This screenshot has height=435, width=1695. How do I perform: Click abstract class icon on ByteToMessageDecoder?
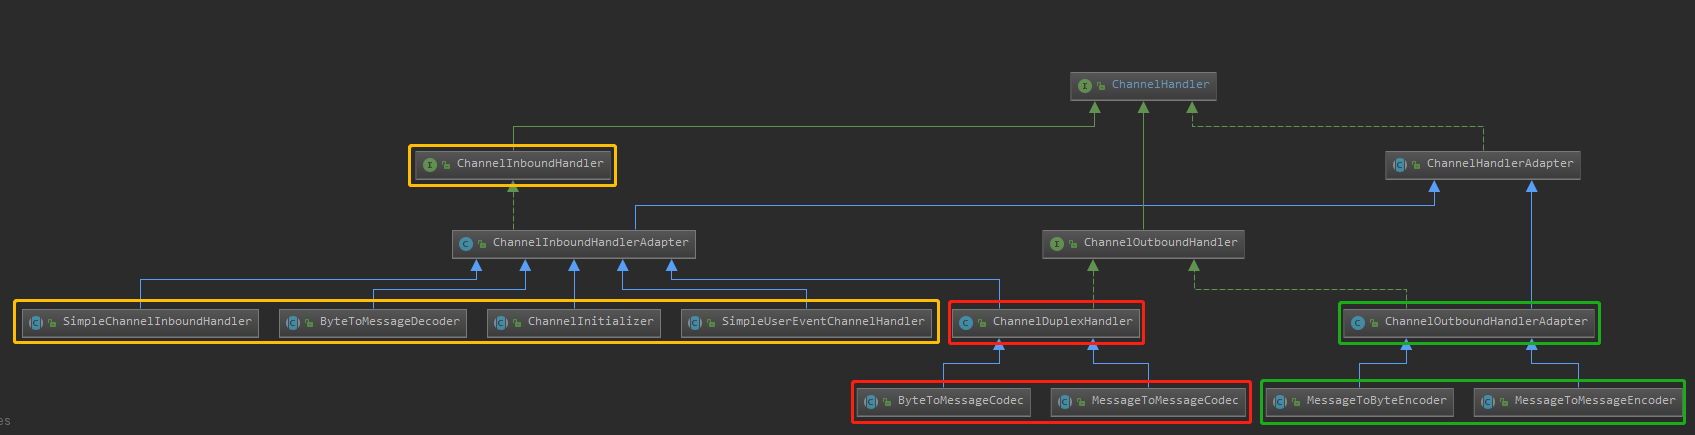(292, 323)
